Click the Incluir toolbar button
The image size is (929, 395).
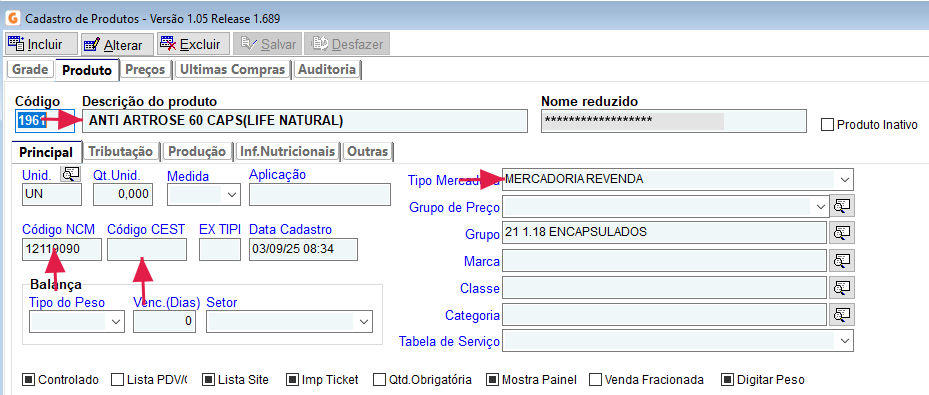pos(41,44)
